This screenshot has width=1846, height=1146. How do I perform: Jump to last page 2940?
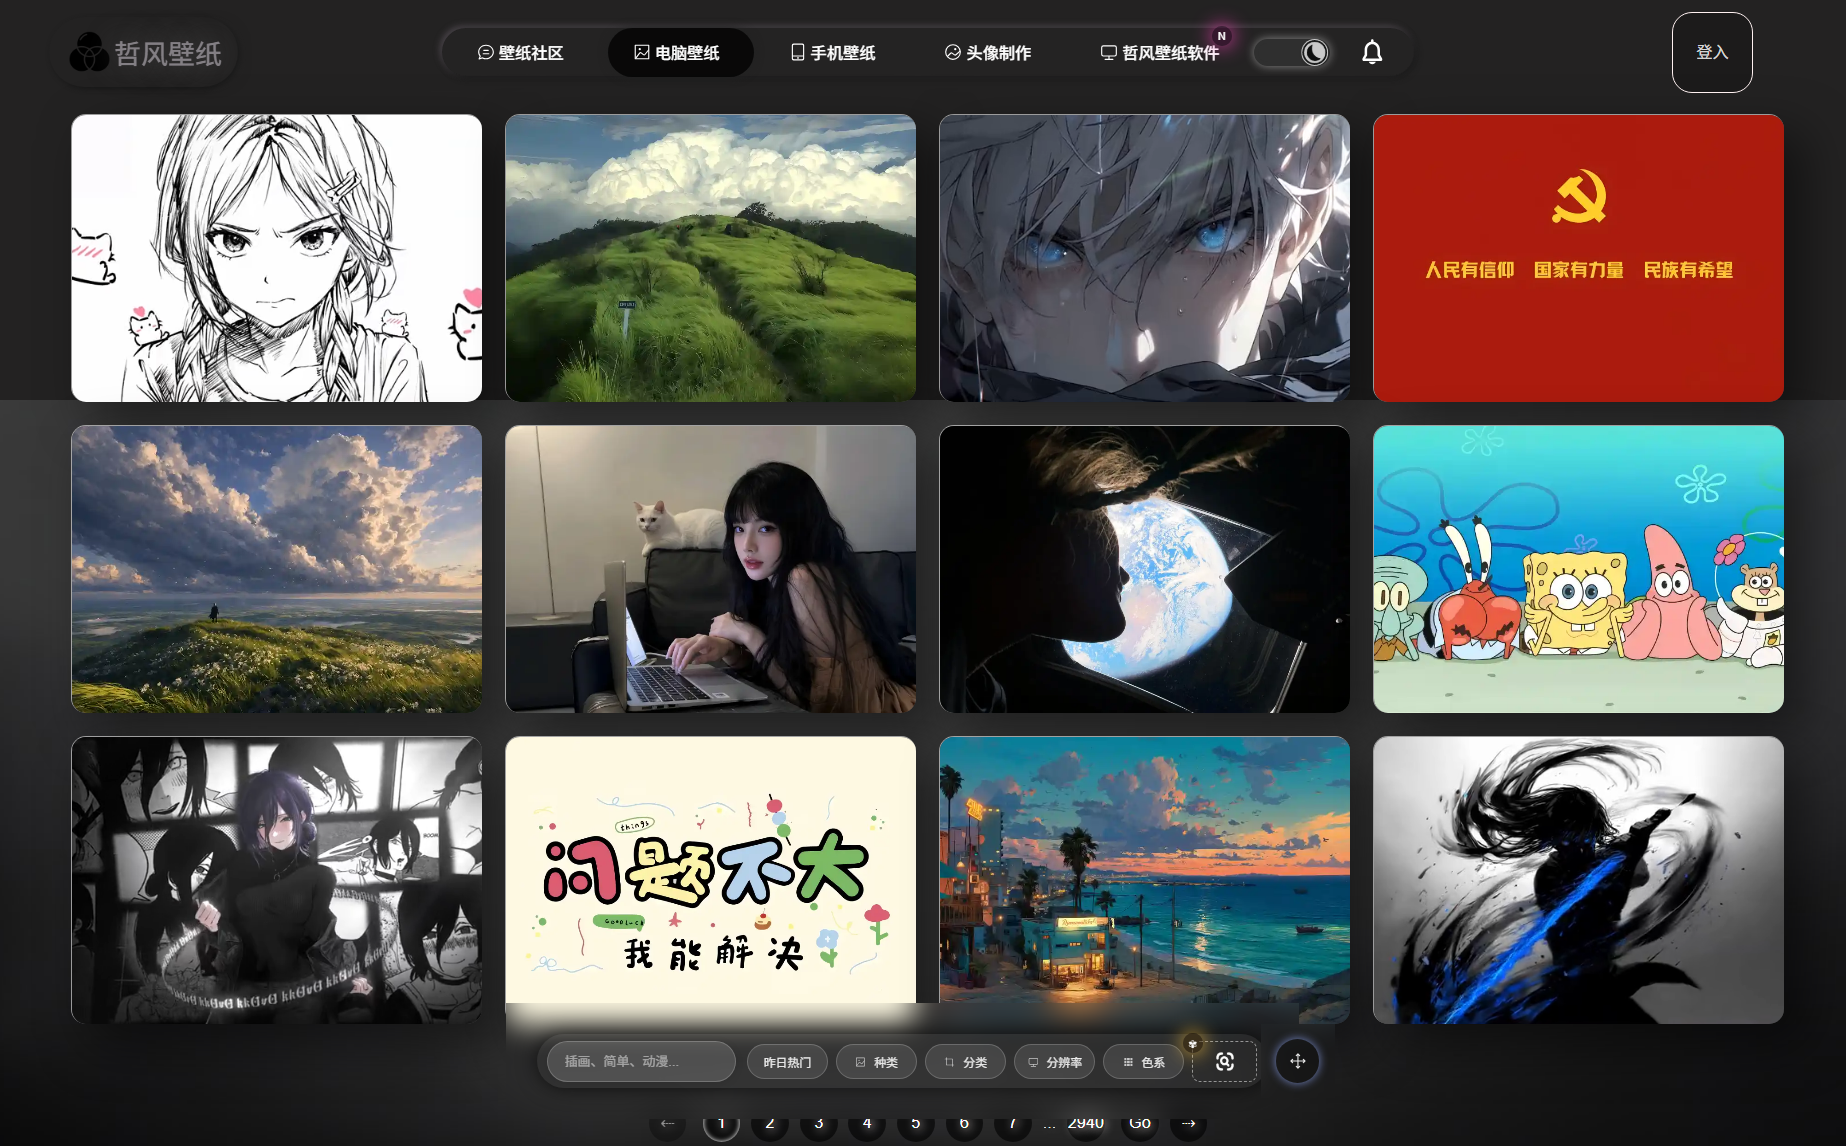click(x=1086, y=1124)
